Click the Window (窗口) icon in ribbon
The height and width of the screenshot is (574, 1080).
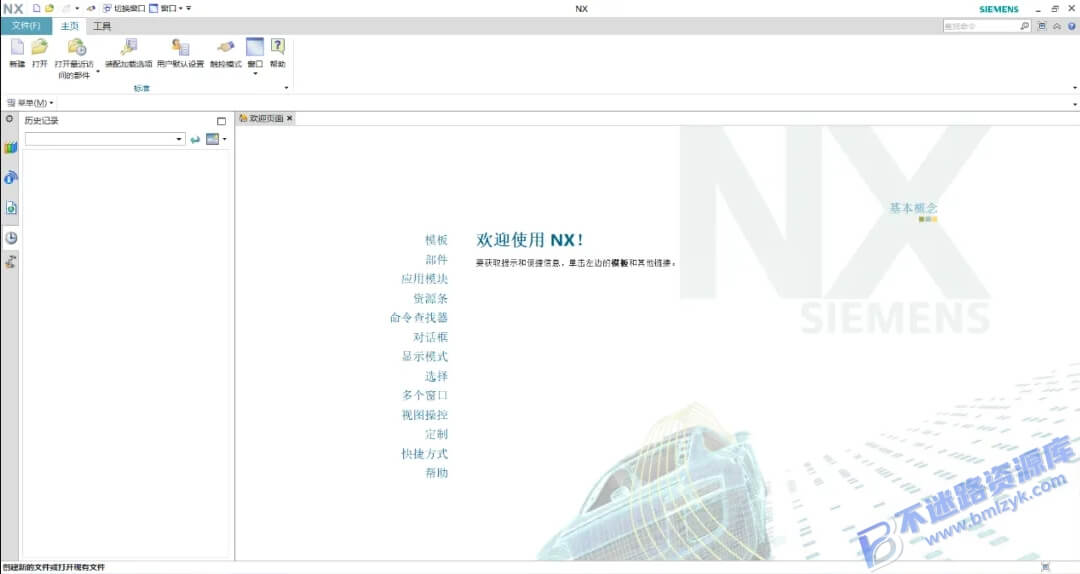[255, 47]
